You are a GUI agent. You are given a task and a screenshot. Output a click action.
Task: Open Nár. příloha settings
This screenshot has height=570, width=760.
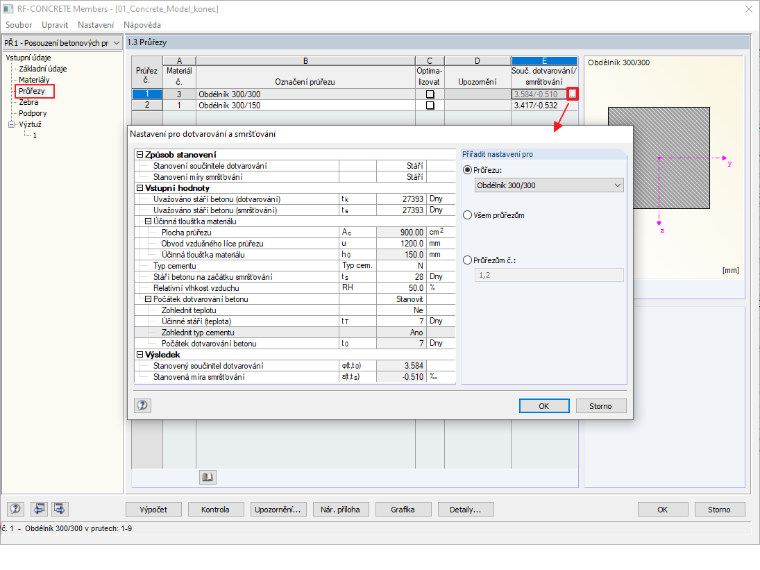(340, 509)
